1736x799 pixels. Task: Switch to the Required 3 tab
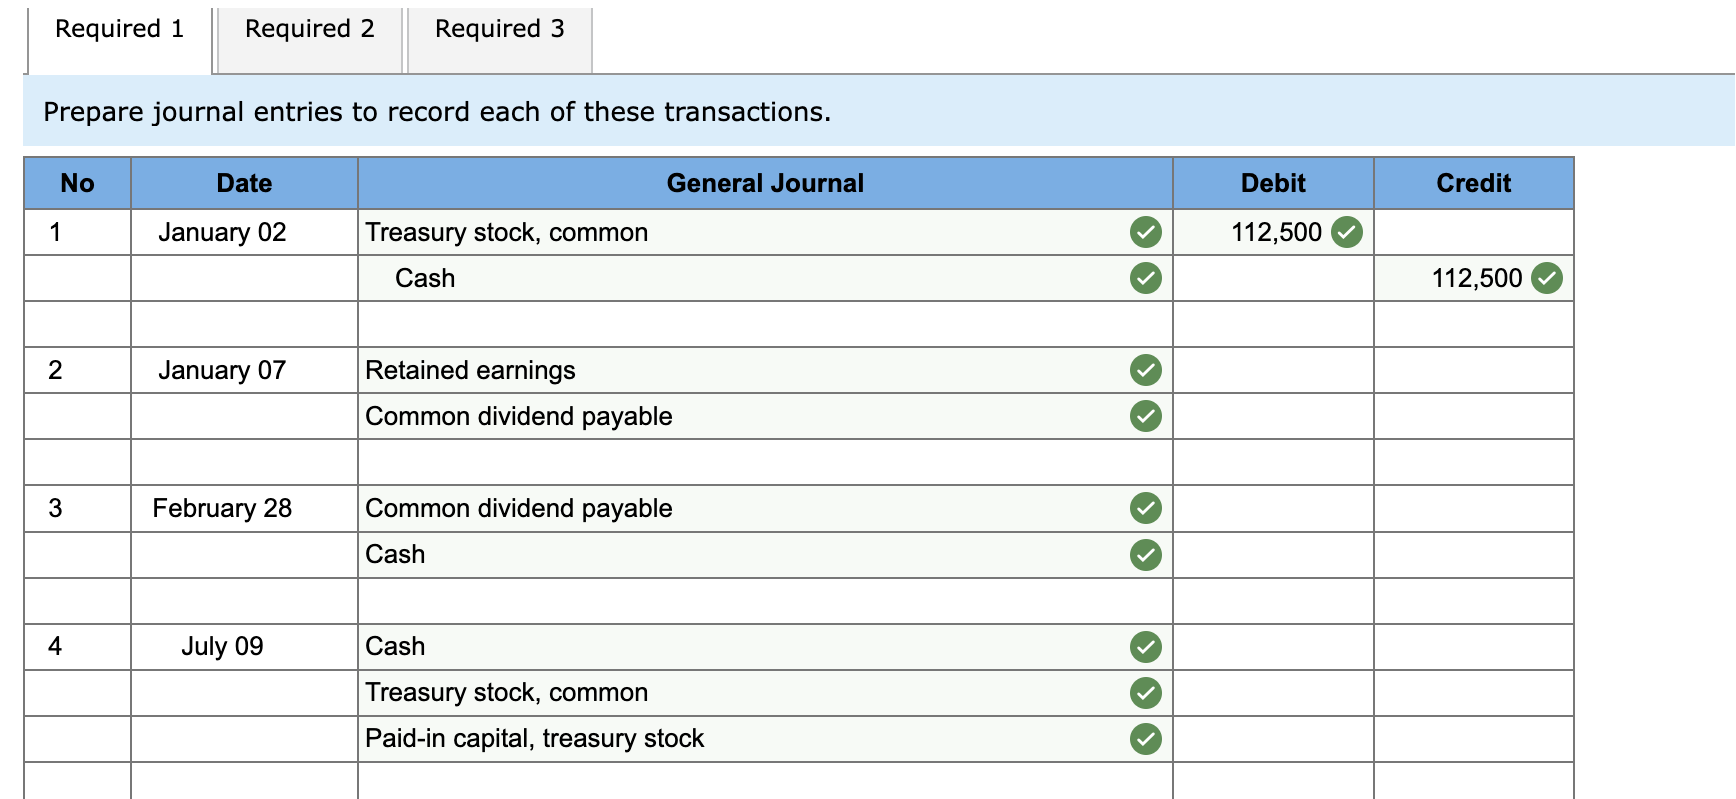[499, 39]
